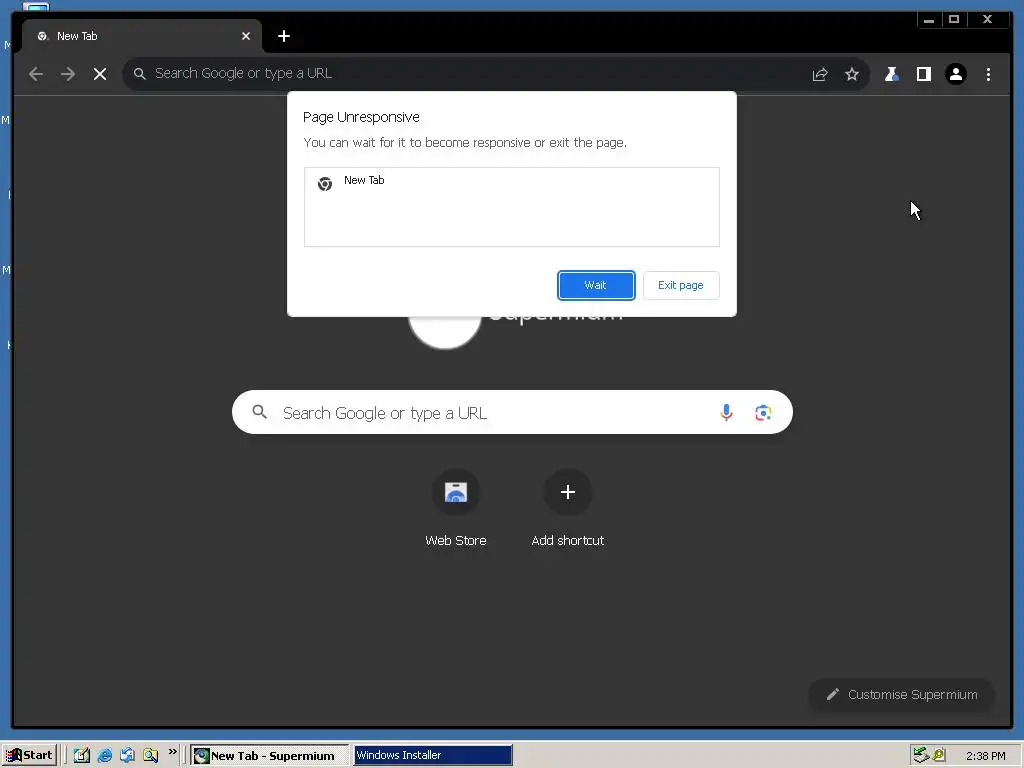Go forward using the forward arrow
Viewport: 1024px width, 768px height.
pos(68,74)
